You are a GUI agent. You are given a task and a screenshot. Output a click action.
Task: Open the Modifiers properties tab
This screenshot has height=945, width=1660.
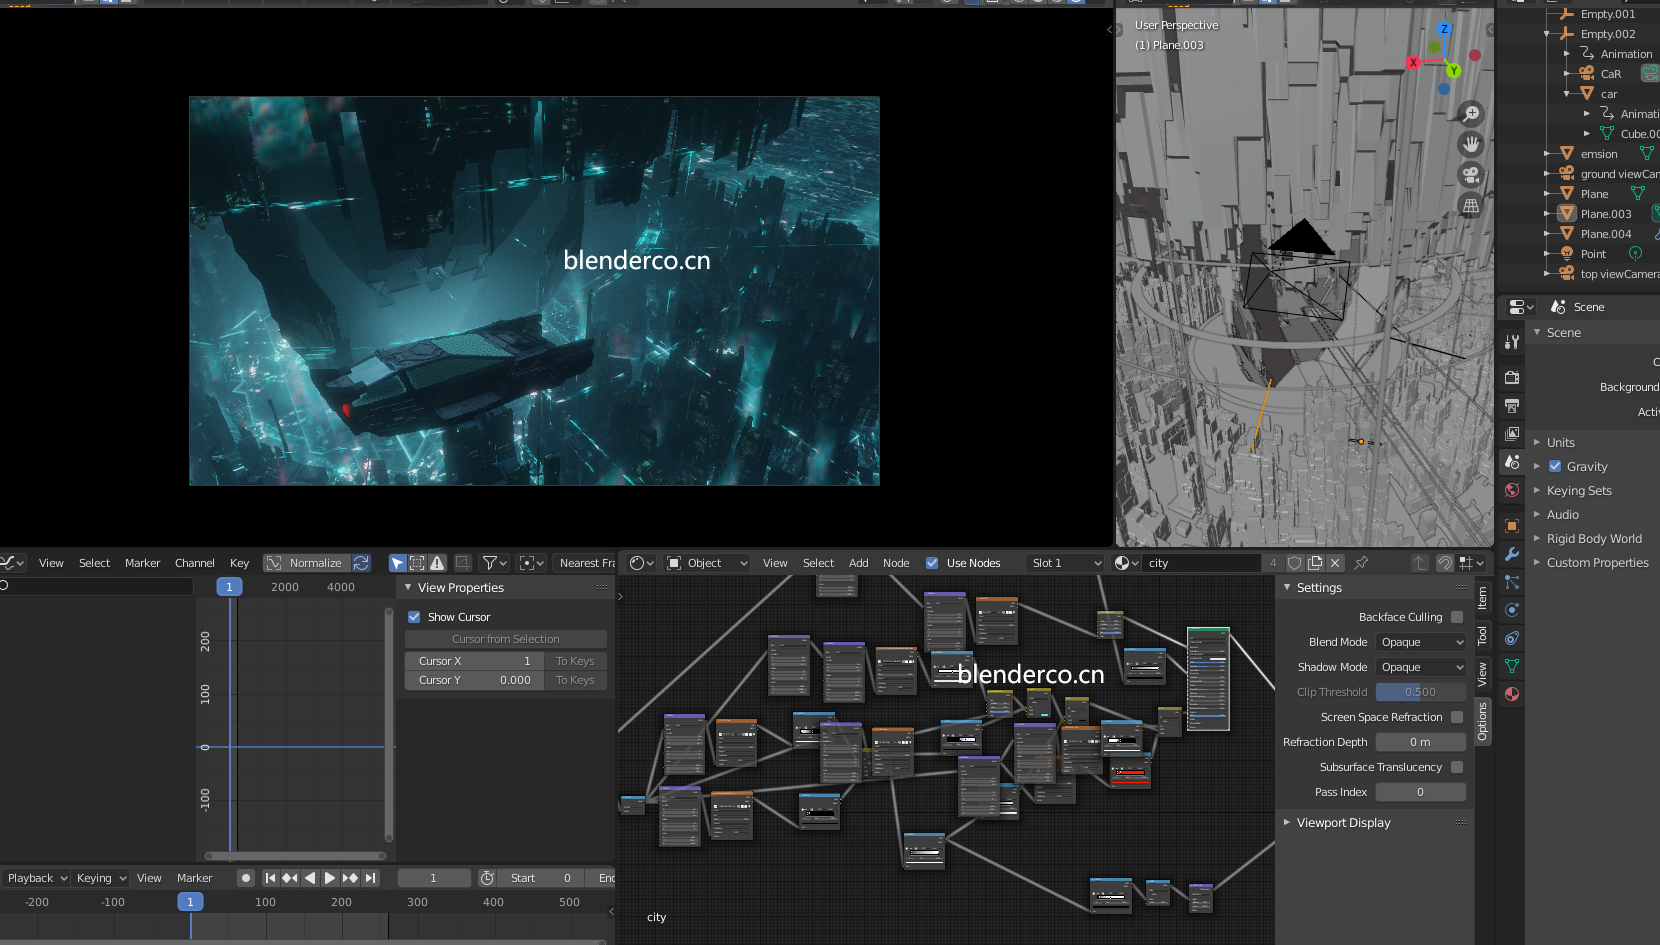1512,554
